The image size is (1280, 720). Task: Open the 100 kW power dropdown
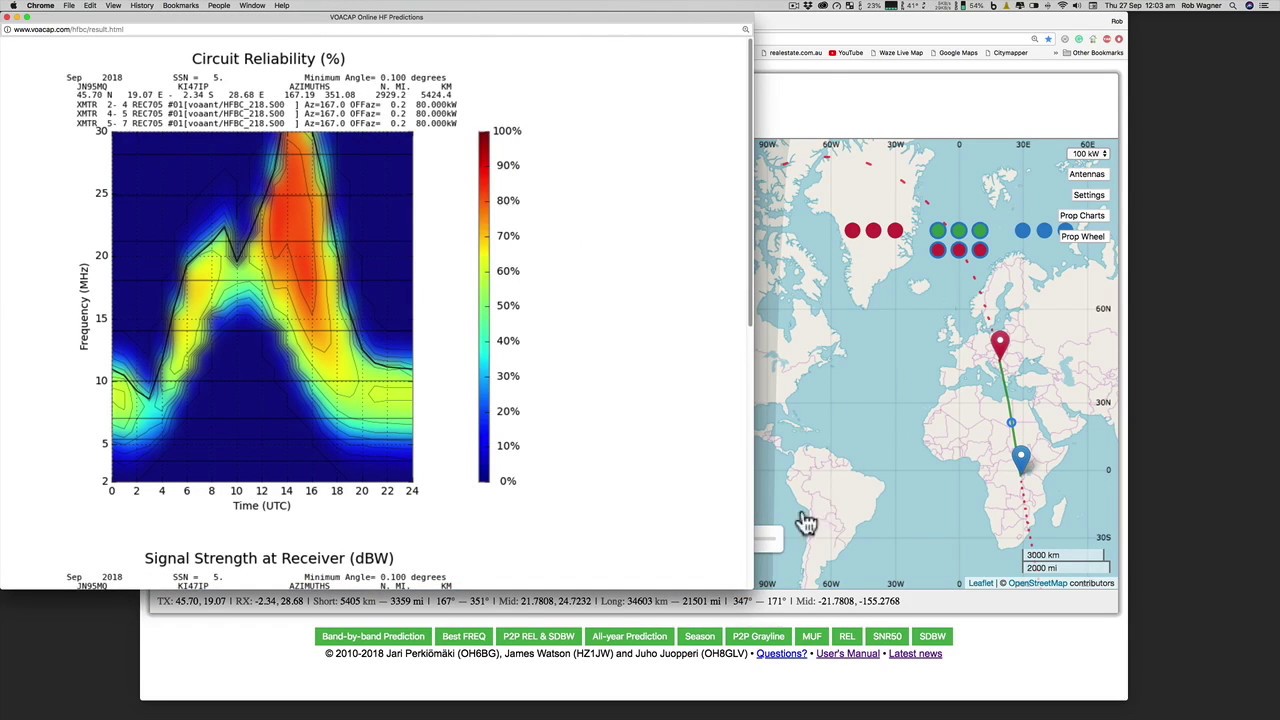1088,154
